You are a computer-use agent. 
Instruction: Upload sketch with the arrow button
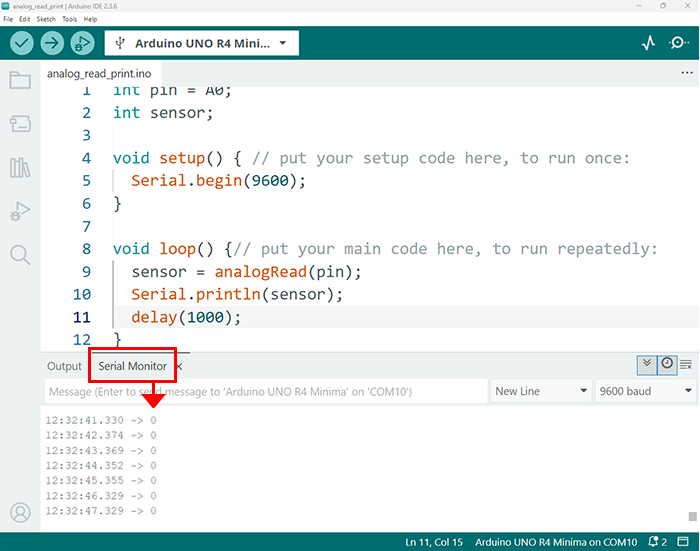point(52,43)
